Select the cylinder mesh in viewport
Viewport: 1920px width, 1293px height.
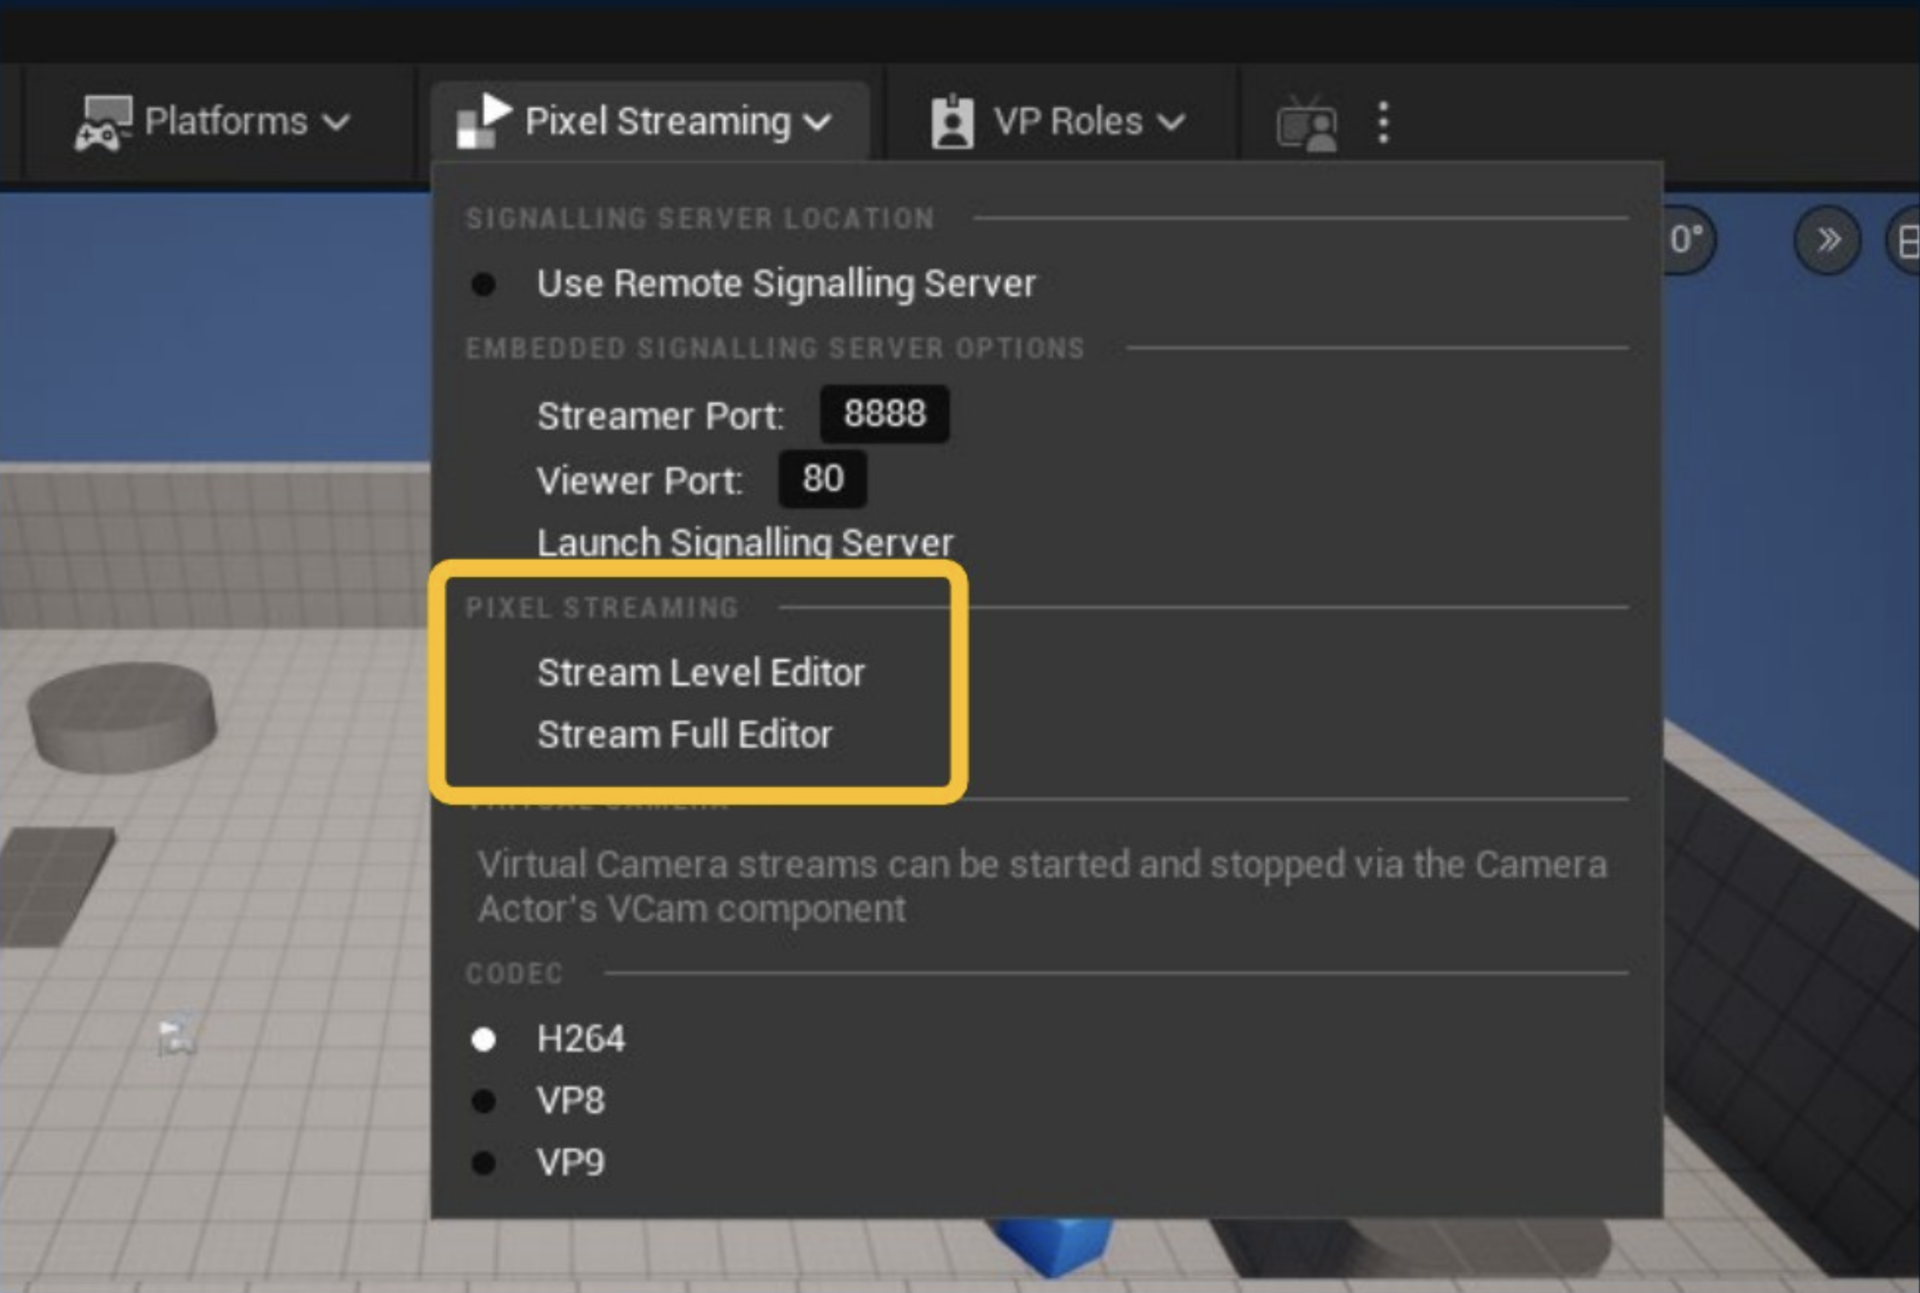point(122,716)
